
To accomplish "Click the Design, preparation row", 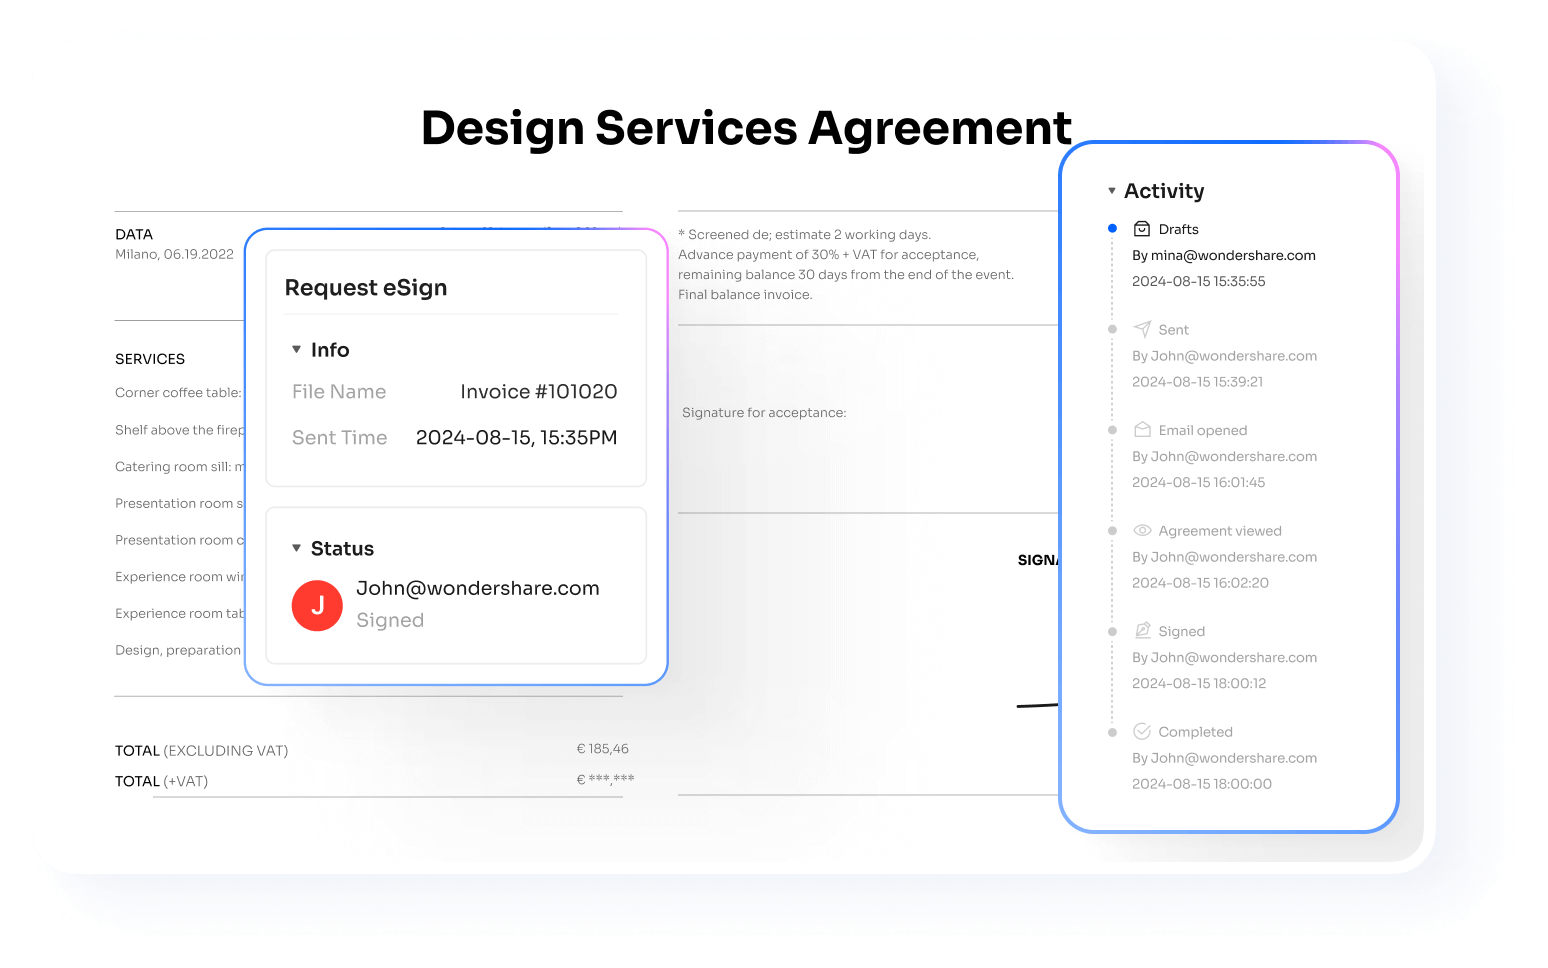I will click(x=178, y=651).
